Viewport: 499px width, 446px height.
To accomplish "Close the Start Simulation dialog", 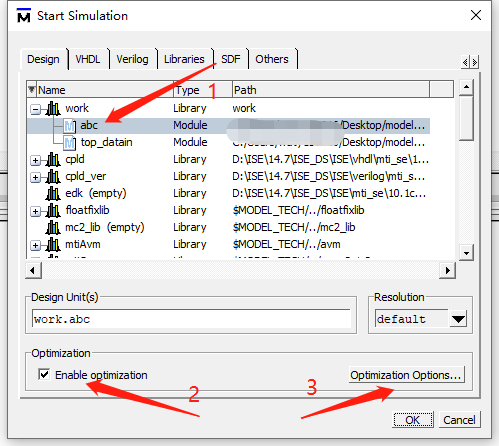I will [476, 15].
